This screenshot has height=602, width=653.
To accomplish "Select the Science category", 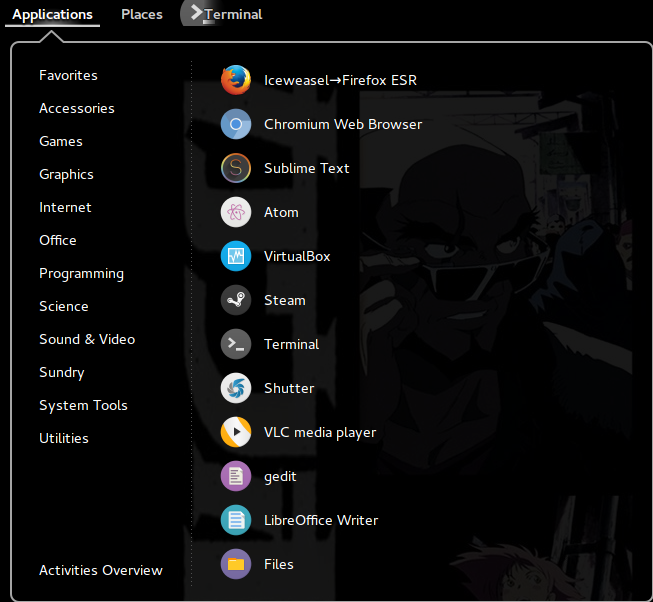I will coord(64,306).
